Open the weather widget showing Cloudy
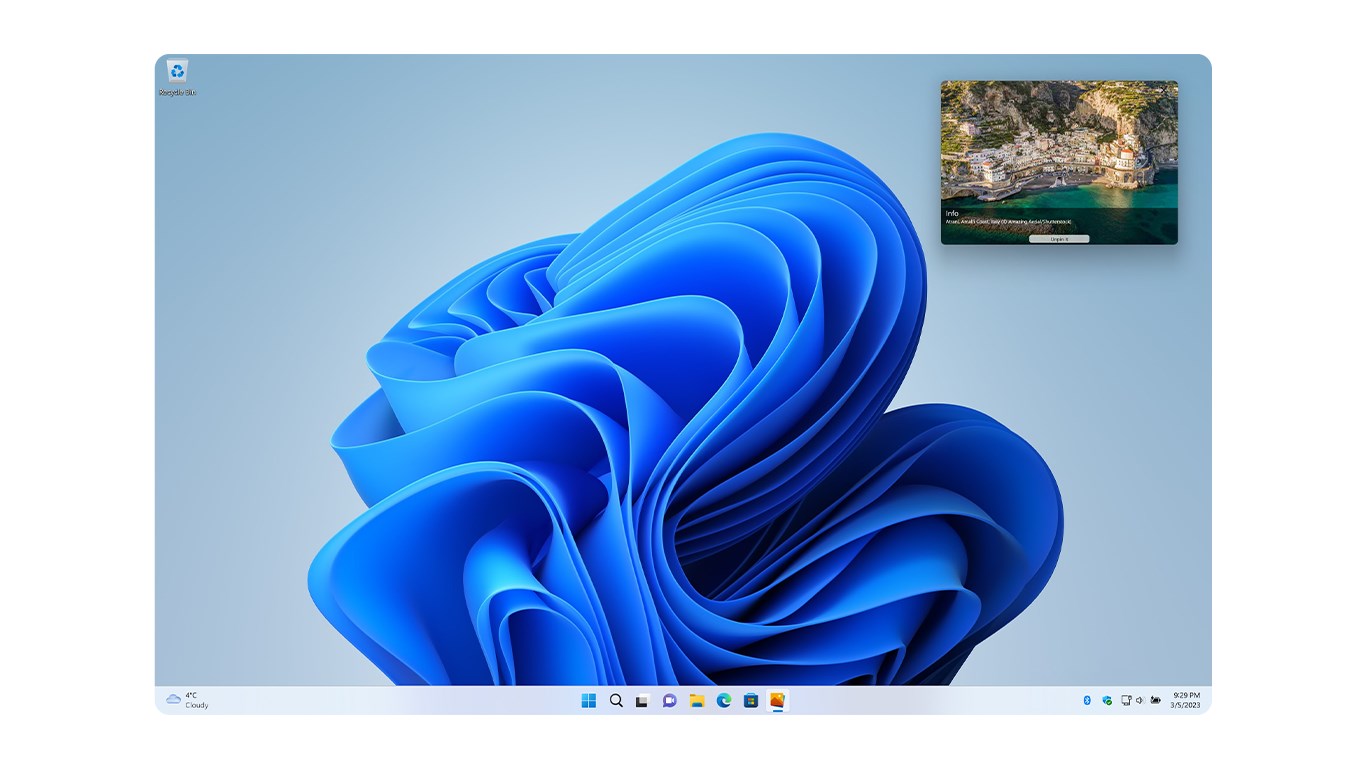1366x768 pixels. [188, 700]
